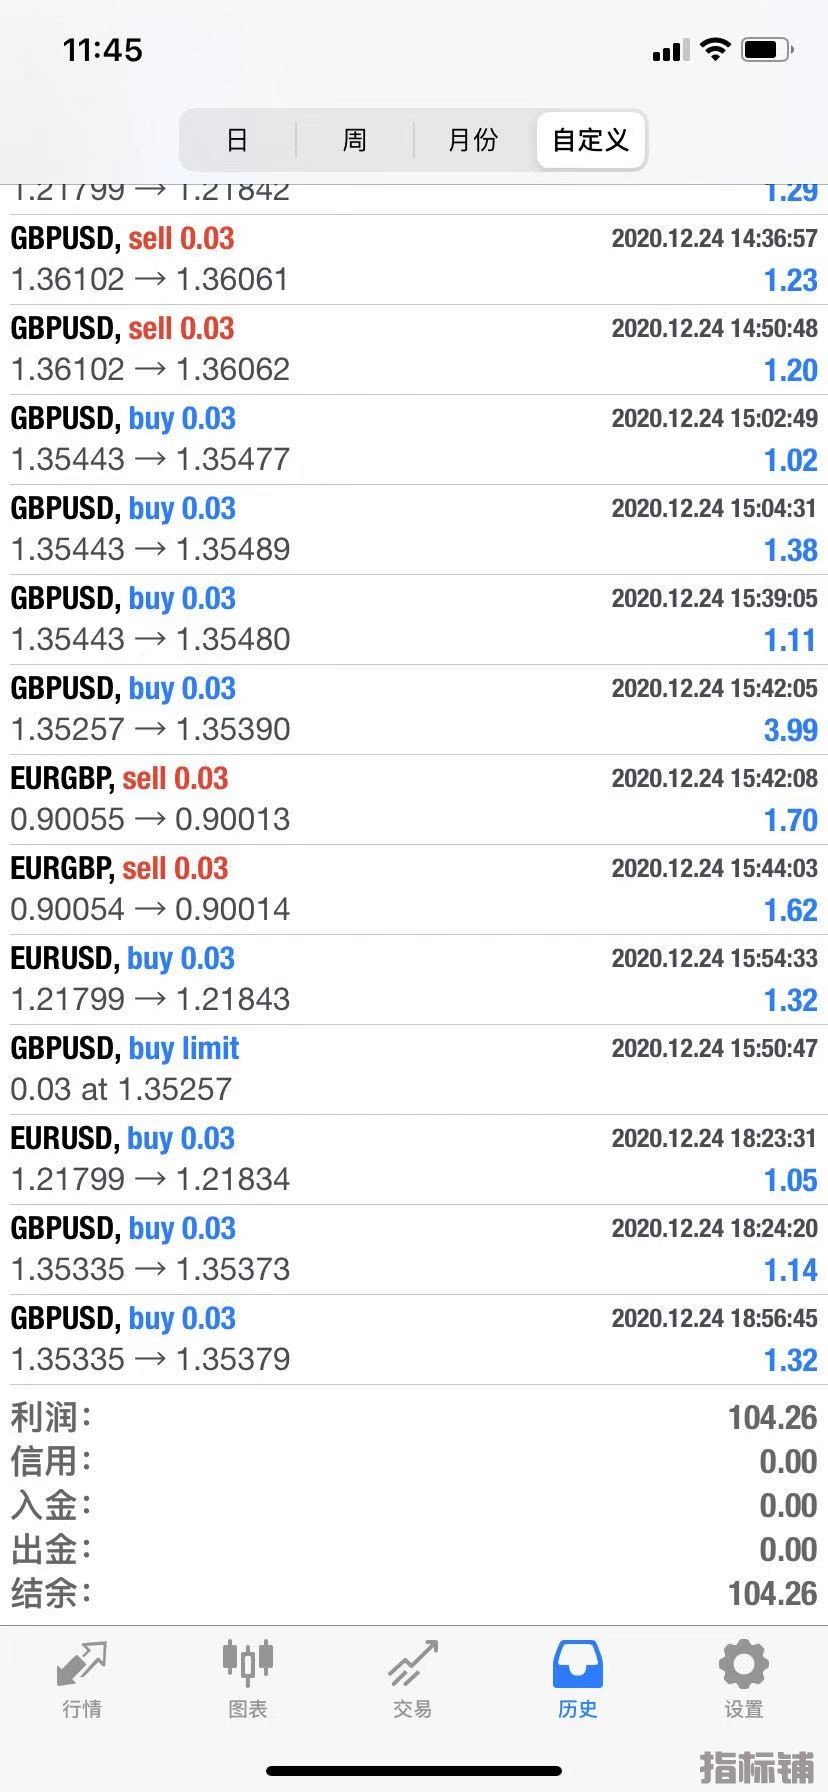Tap the Wi-Fi status icon

coord(715,49)
